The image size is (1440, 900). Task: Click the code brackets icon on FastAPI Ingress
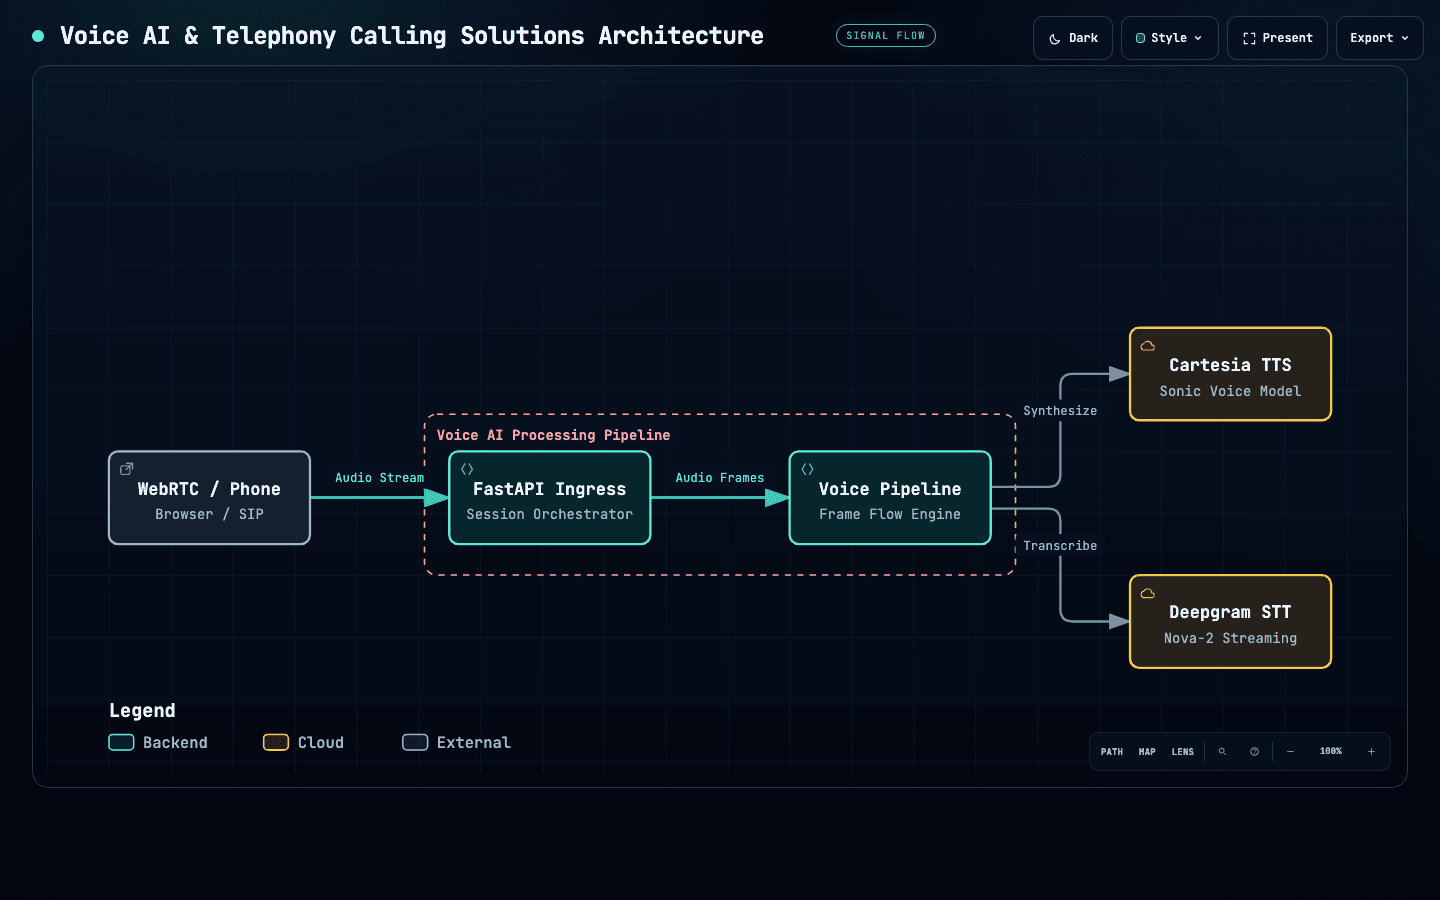click(x=467, y=469)
